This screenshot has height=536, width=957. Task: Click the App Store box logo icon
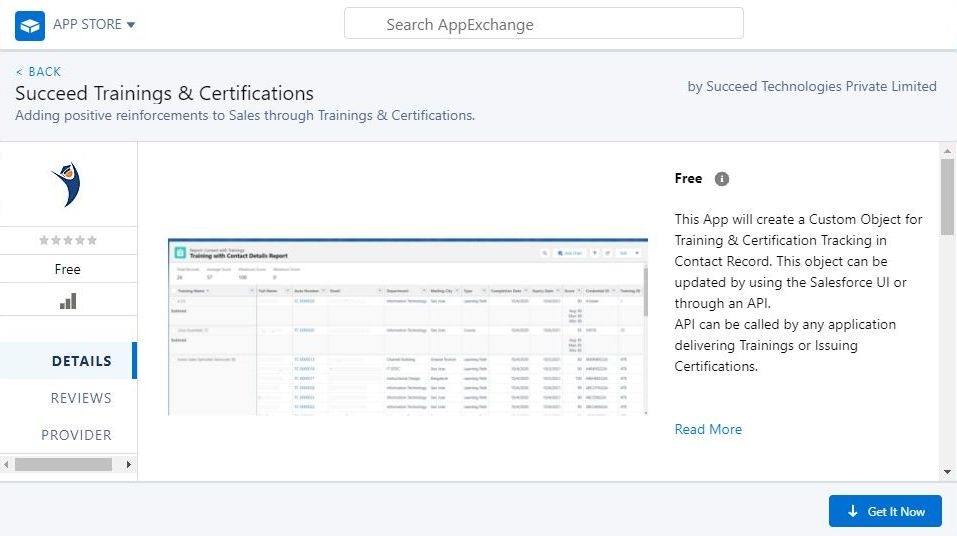(x=30, y=26)
